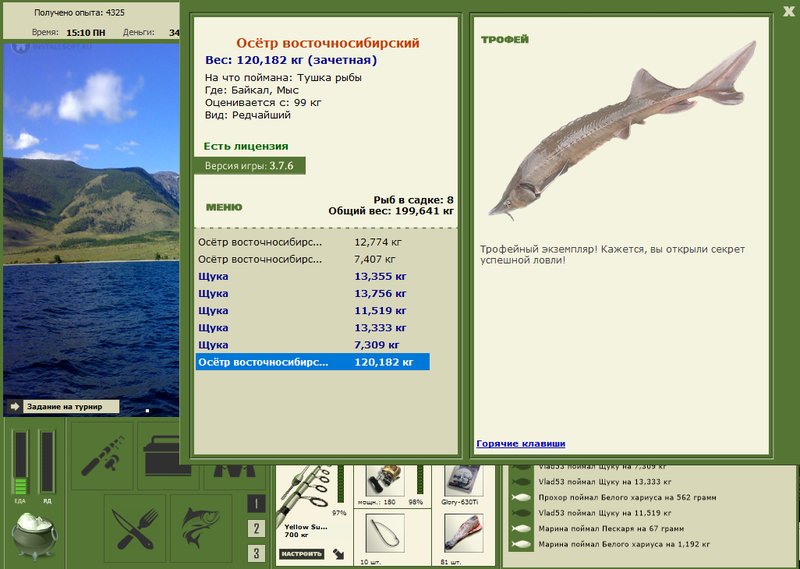
Task: Click the reel image with мощн.: 180
Action: click(385, 480)
